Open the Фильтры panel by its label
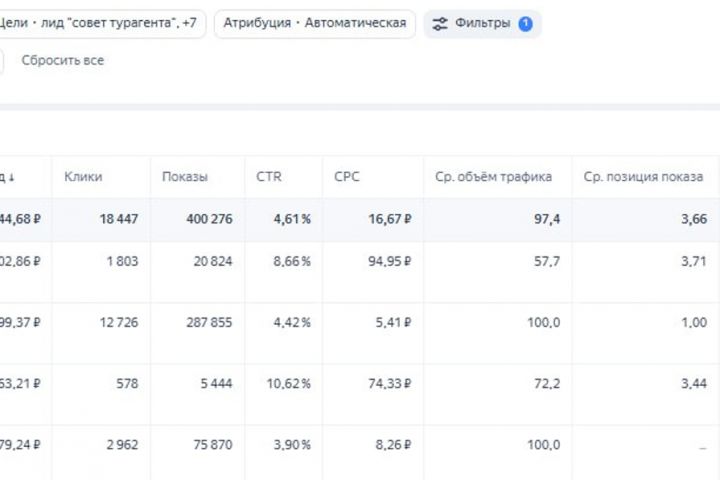 pyautogui.click(x=482, y=24)
